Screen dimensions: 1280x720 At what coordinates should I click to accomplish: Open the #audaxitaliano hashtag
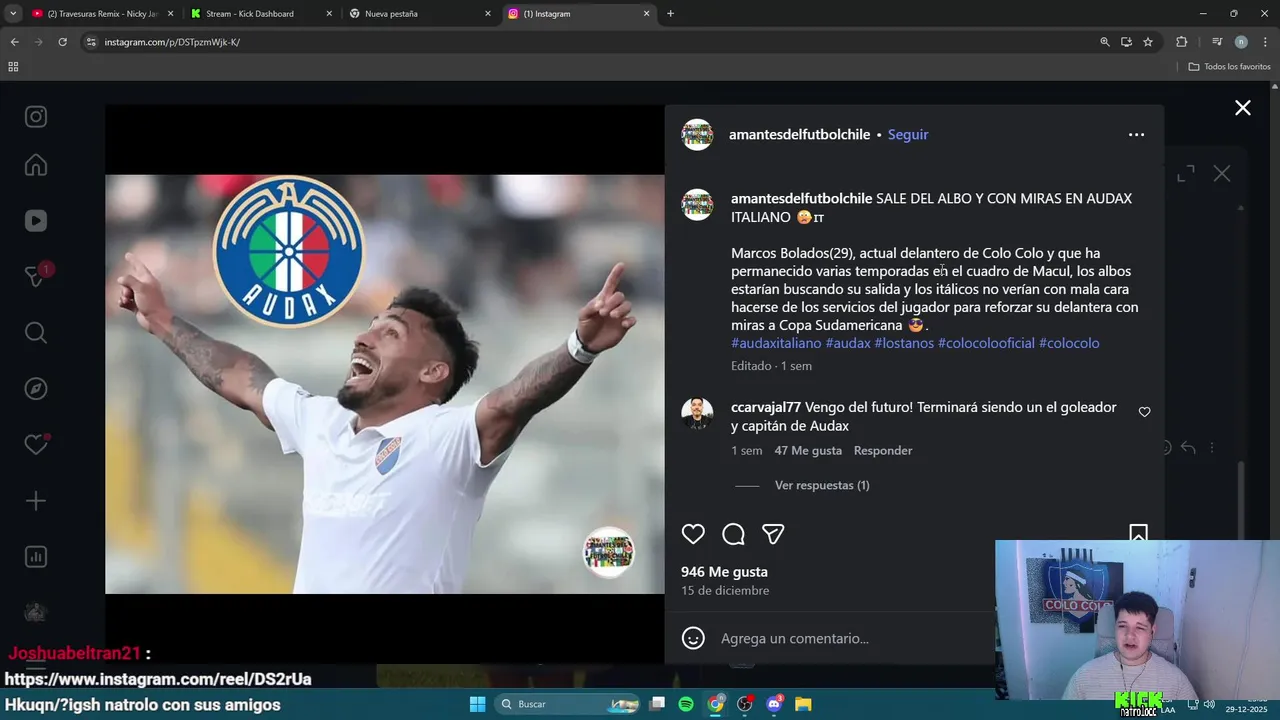[776, 343]
